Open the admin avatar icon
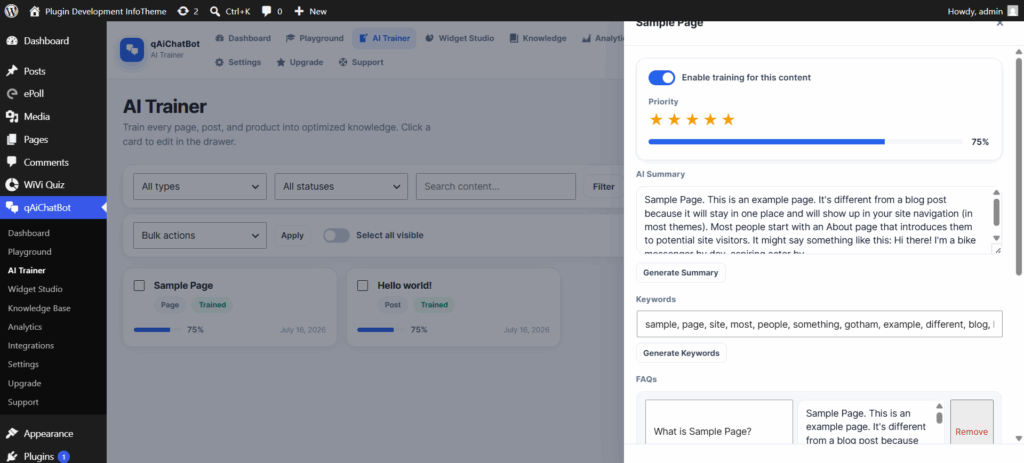1024x463 pixels. click(x=1012, y=10)
